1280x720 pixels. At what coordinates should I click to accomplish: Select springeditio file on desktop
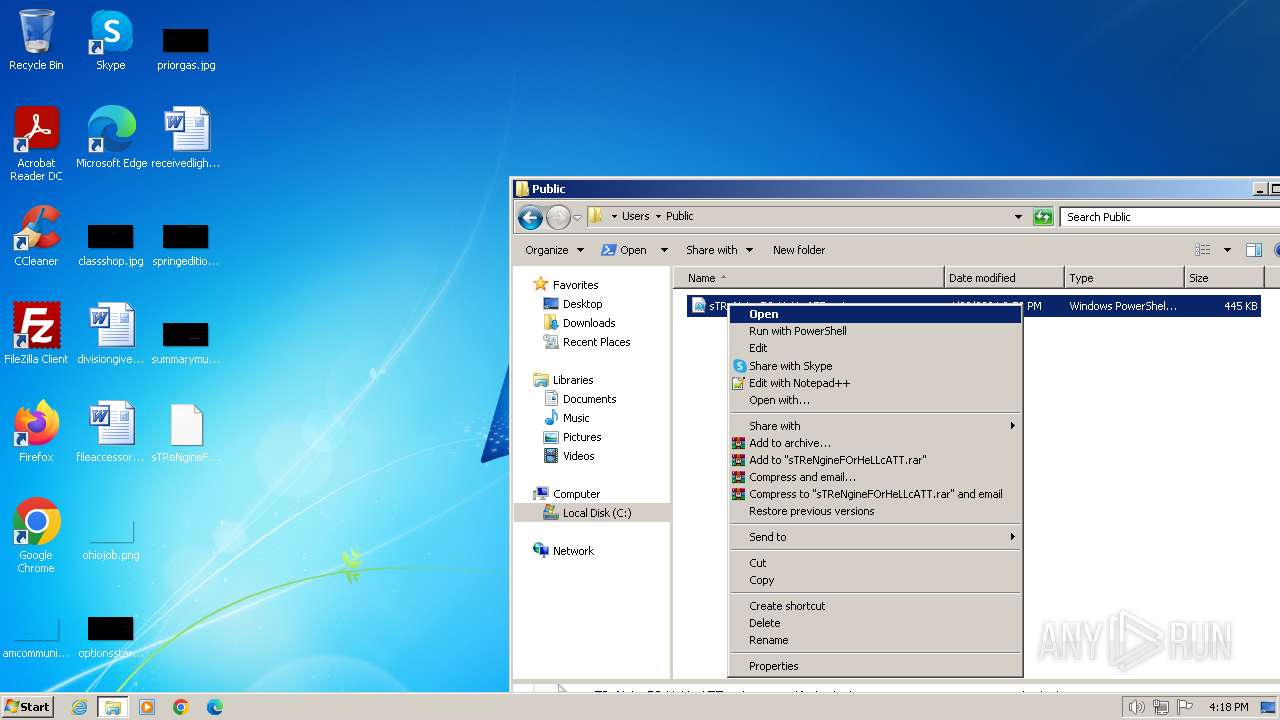186,245
